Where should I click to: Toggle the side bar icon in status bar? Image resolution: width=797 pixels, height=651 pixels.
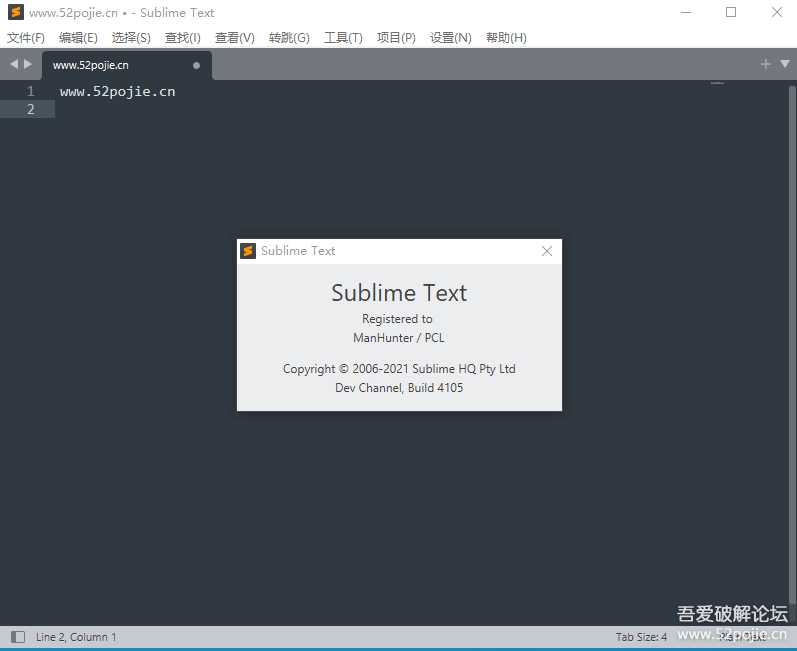pos(18,637)
